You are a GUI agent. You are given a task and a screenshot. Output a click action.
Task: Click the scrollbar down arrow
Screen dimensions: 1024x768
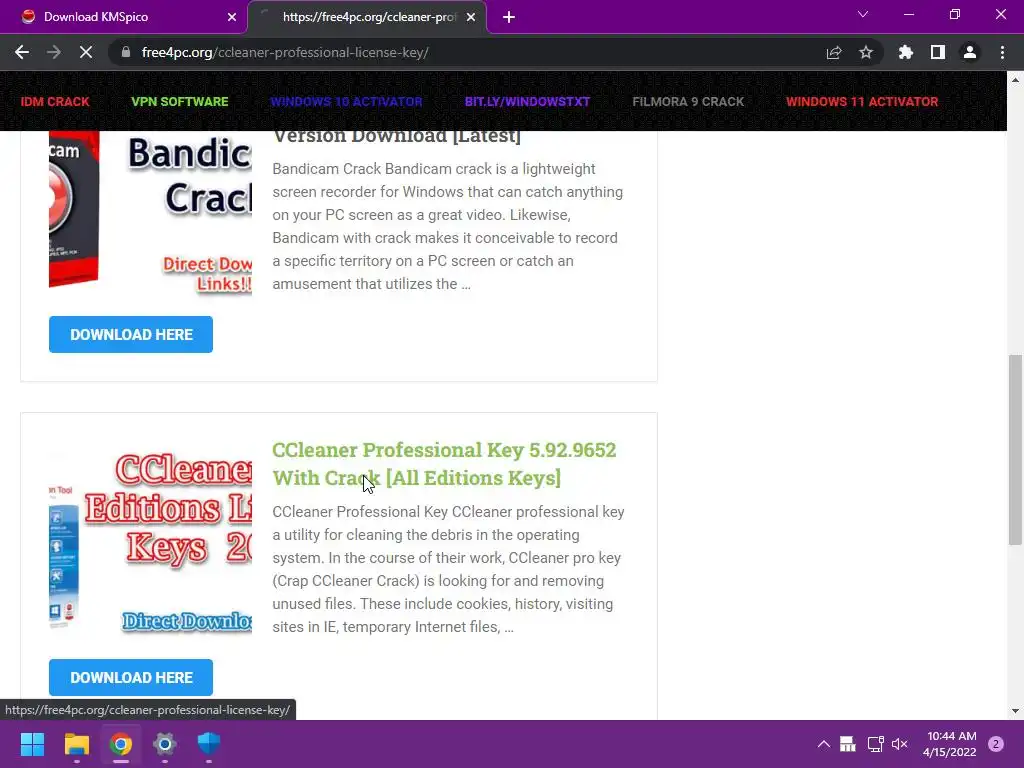(x=1015, y=711)
